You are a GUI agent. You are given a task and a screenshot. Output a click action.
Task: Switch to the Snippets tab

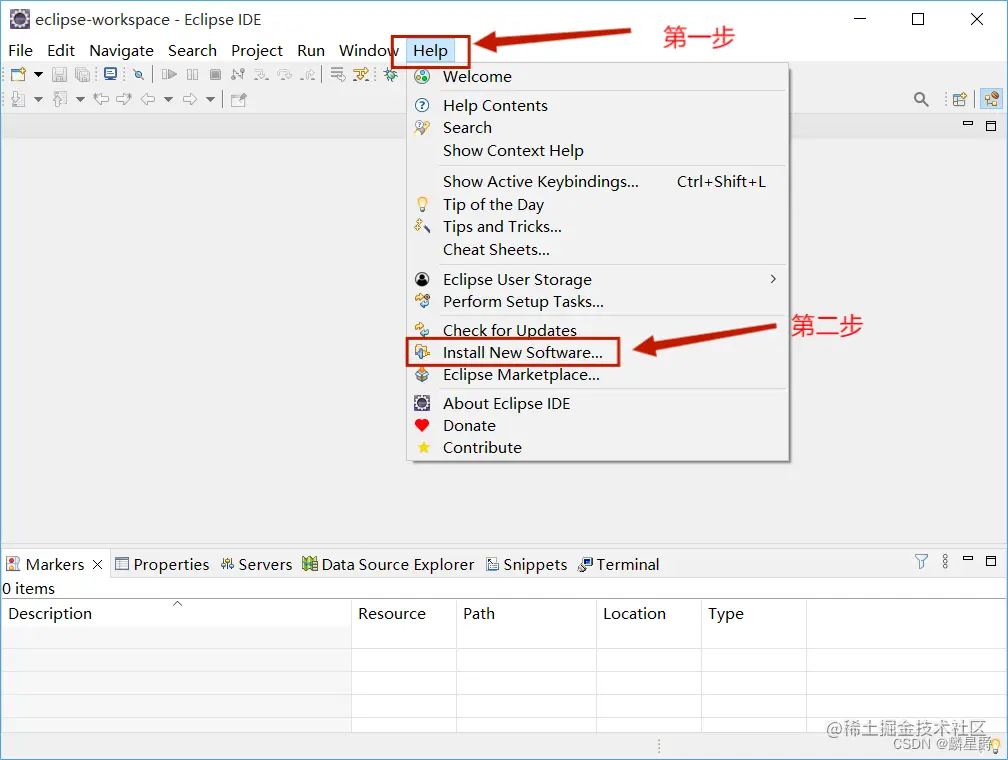(526, 565)
